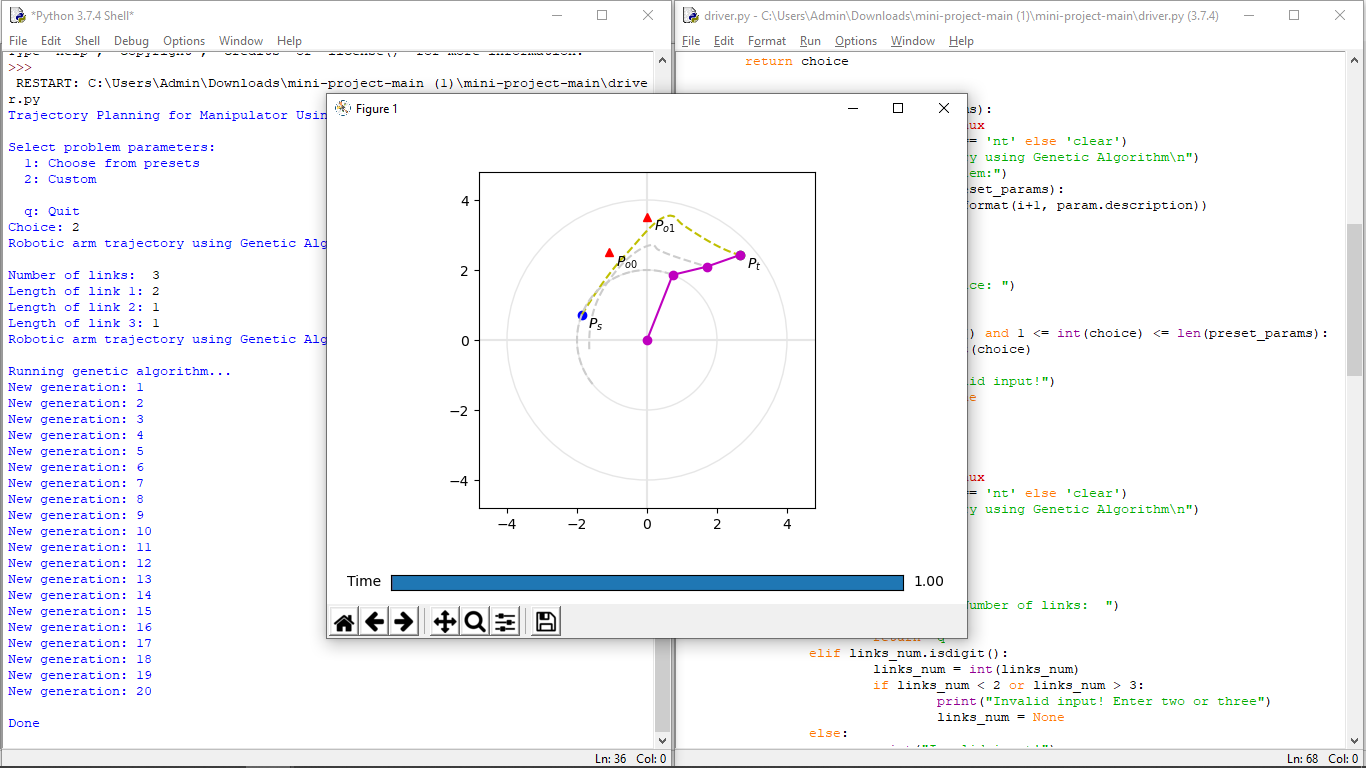The height and width of the screenshot is (768, 1366).
Task: Go back to previous plot view
Action: pyautogui.click(x=374, y=622)
